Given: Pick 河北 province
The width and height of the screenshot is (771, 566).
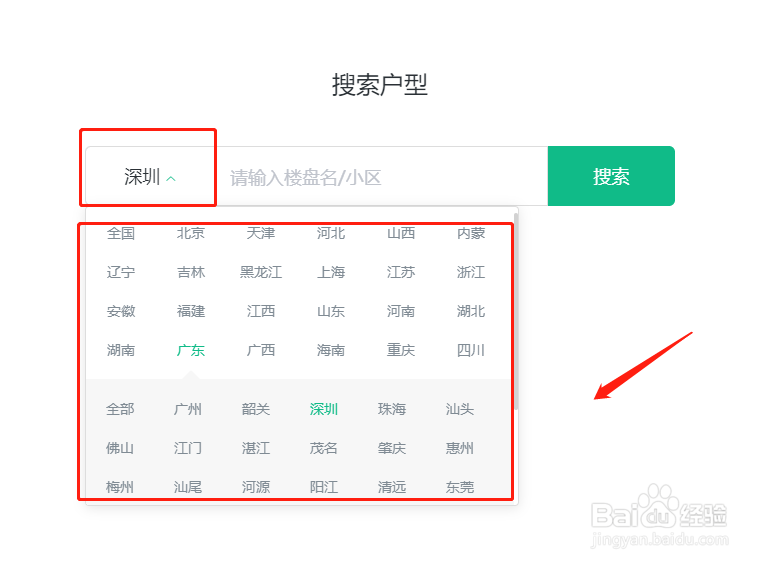Looking at the screenshot, I should 331,233.
